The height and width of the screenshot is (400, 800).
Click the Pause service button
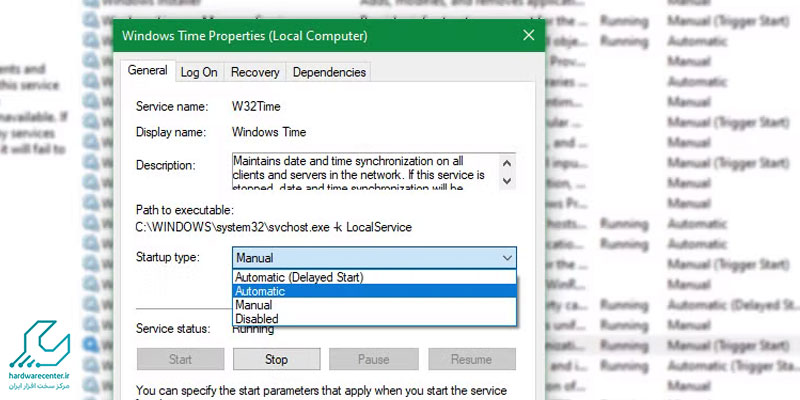(x=373, y=359)
